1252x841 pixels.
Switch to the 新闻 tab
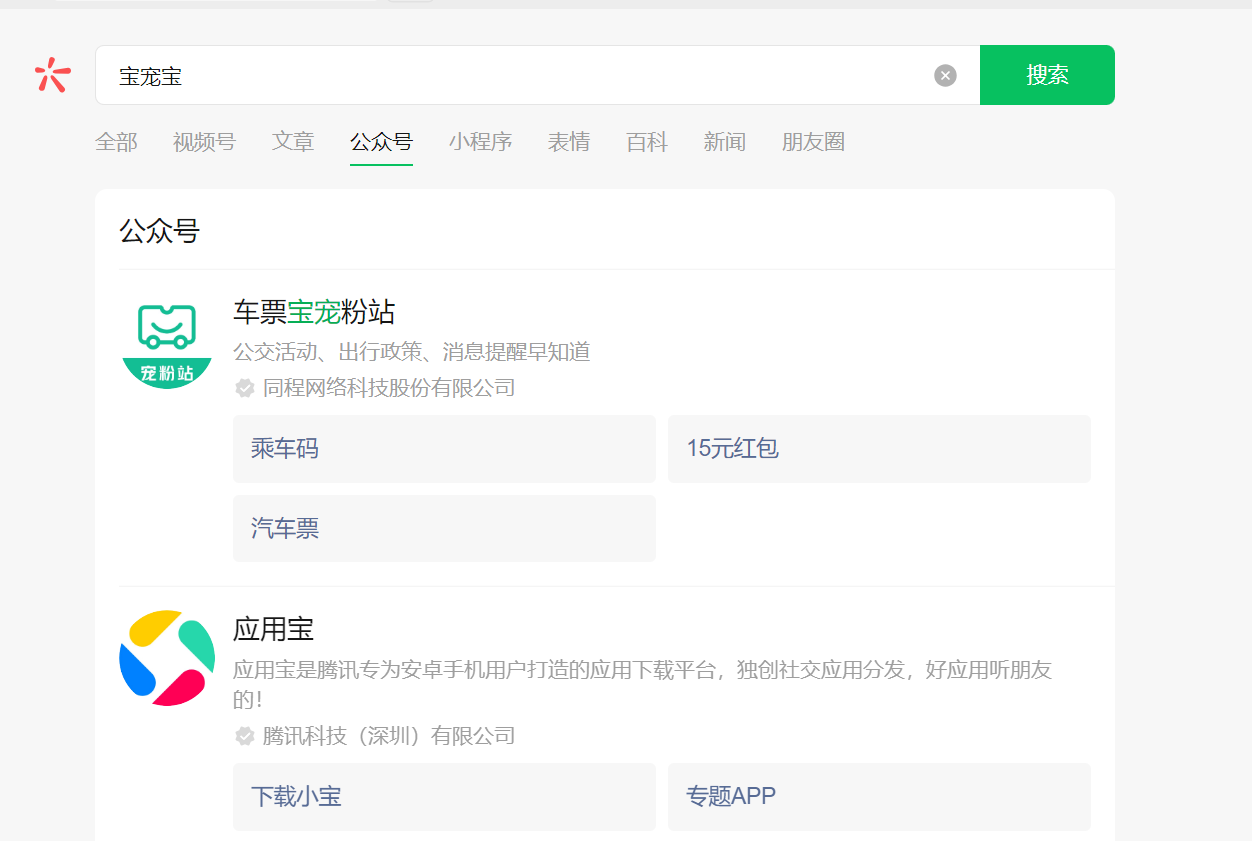coord(725,142)
